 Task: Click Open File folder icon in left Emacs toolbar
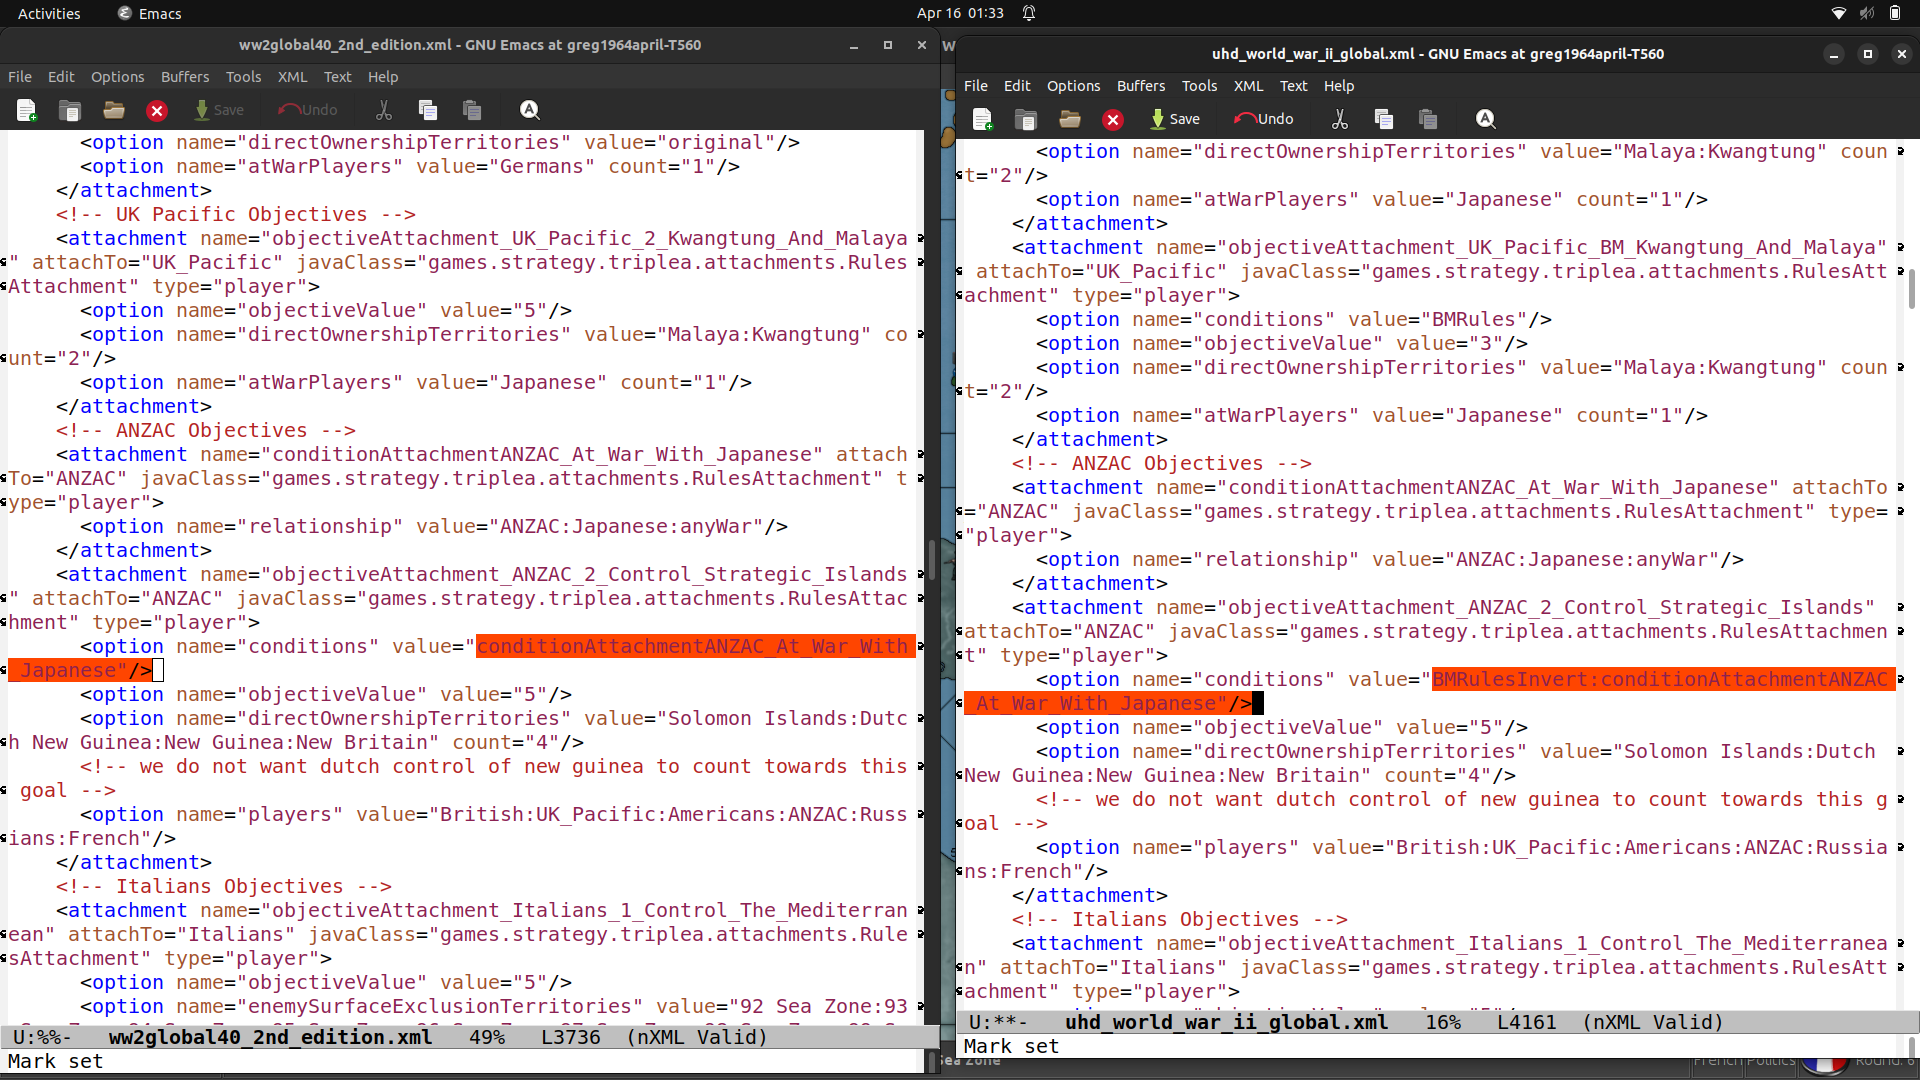[x=114, y=110]
